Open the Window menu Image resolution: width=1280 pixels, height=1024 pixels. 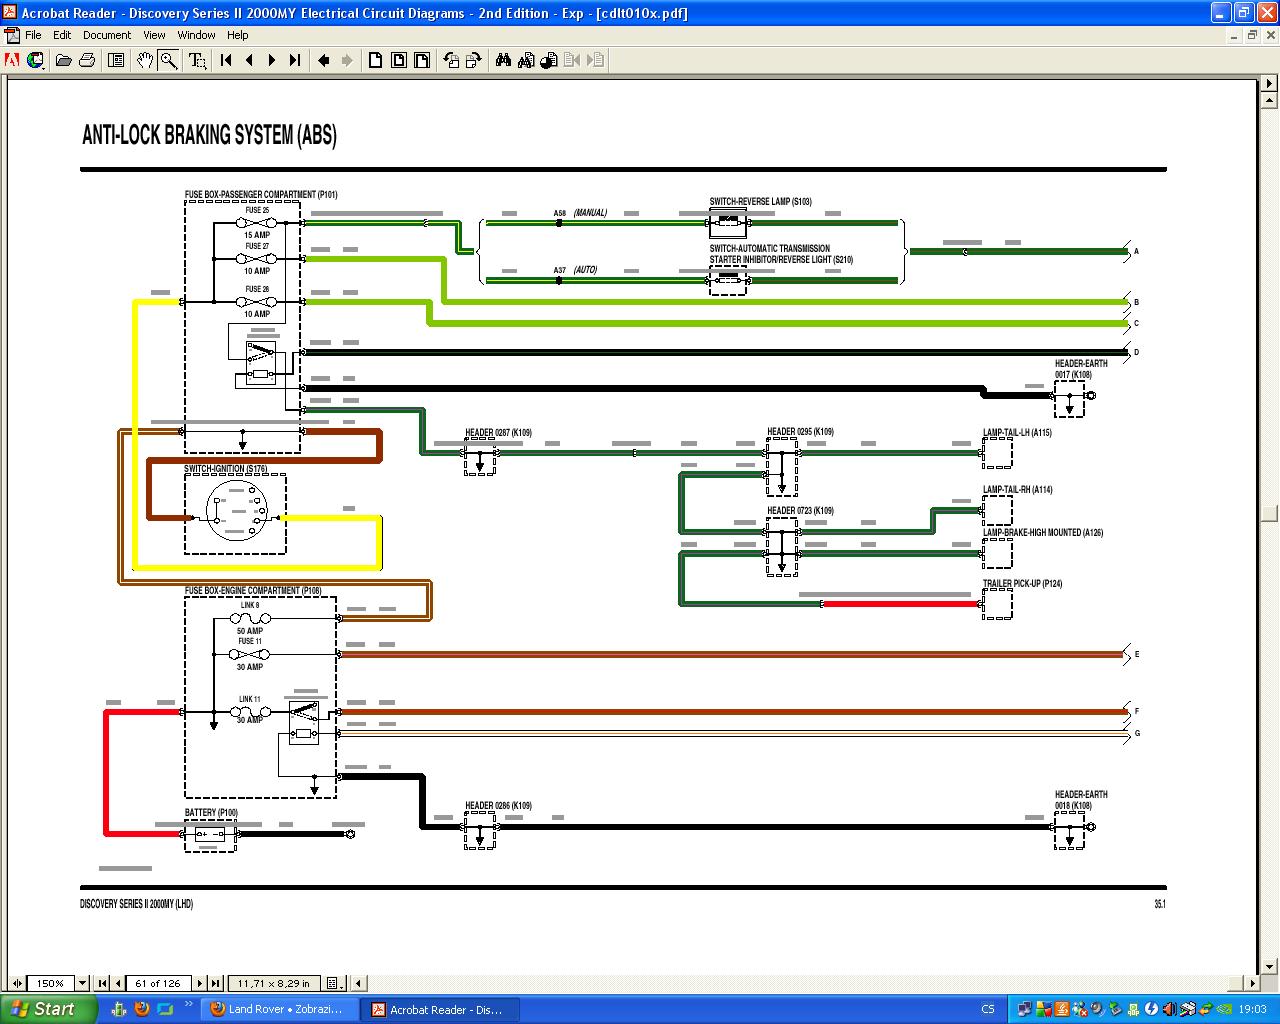(196, 35)
